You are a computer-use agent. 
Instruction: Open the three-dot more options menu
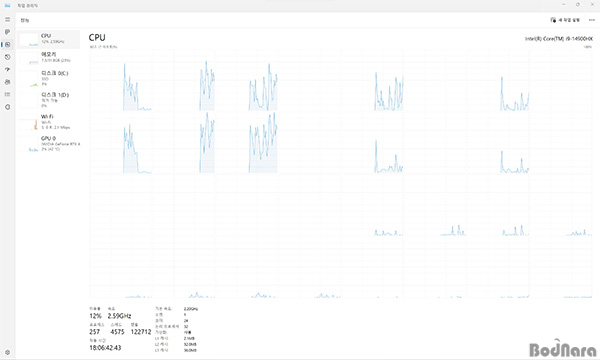coord(592,20)
